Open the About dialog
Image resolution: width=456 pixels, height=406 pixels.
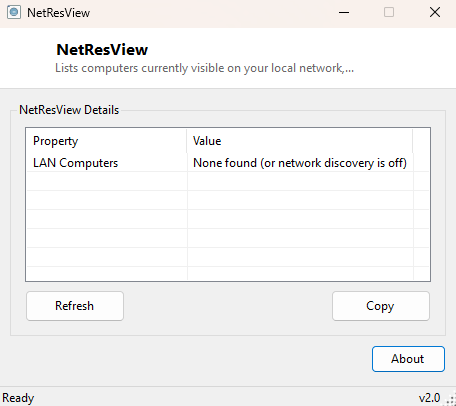(x=408, y=359)
